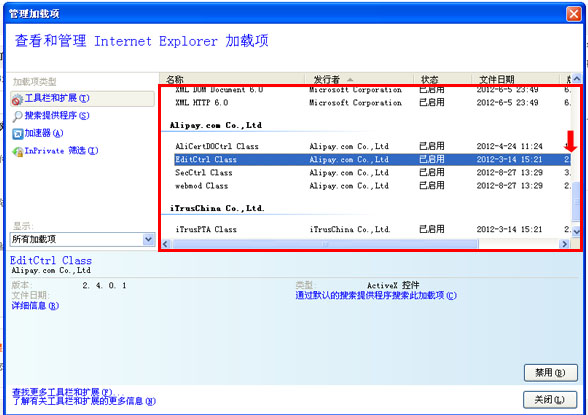Click the search providers magnifier icon

click(18, 116)
